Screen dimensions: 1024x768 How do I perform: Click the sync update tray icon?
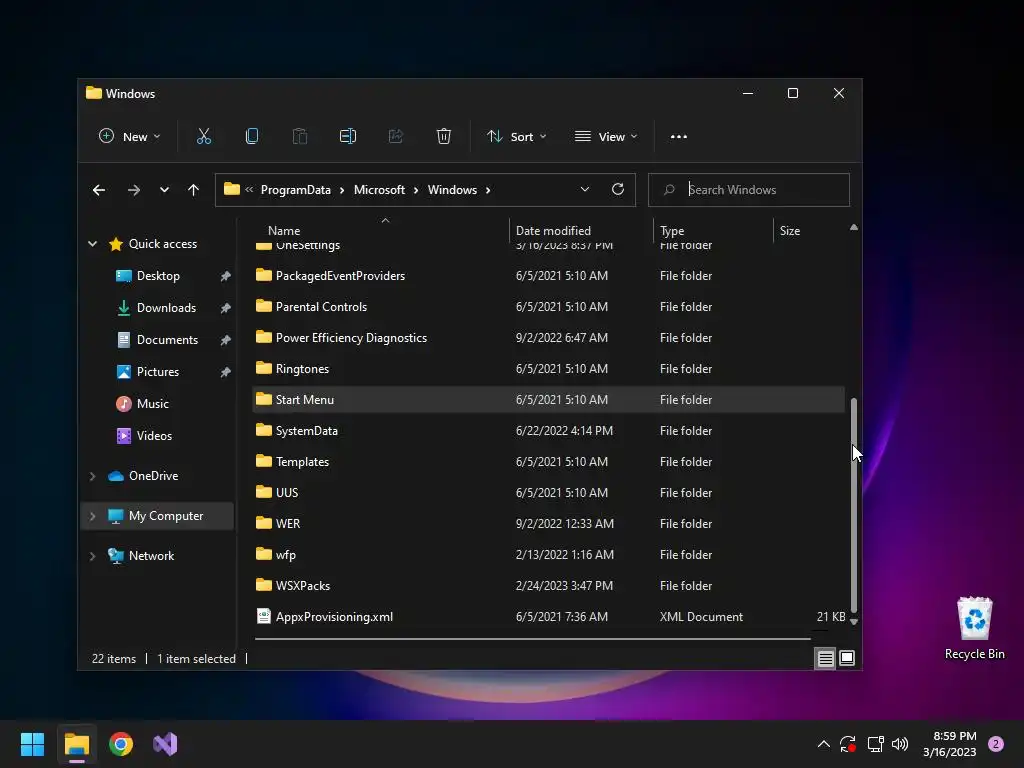click(848, 744)
